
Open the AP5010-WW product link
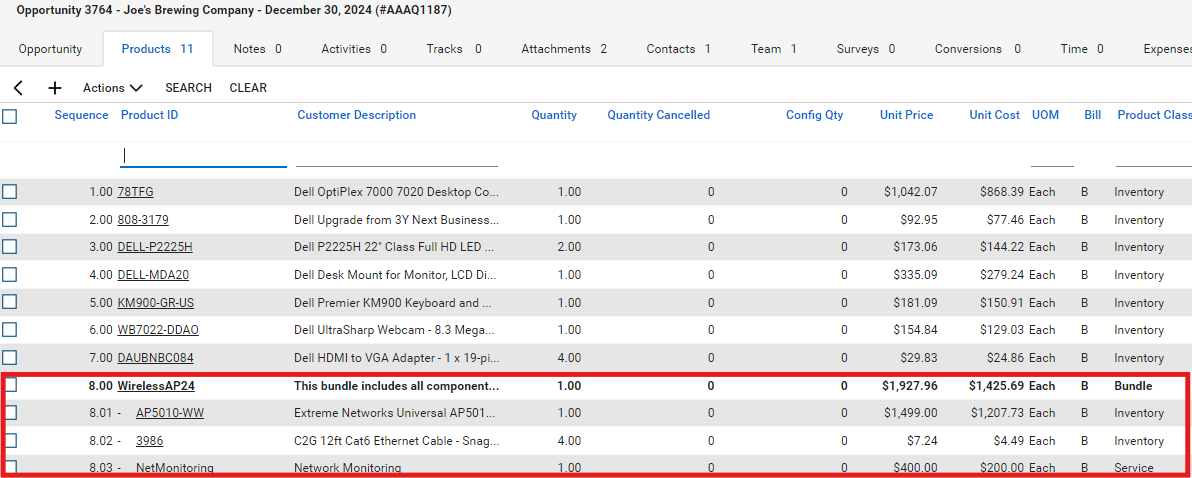pos(169,413)
